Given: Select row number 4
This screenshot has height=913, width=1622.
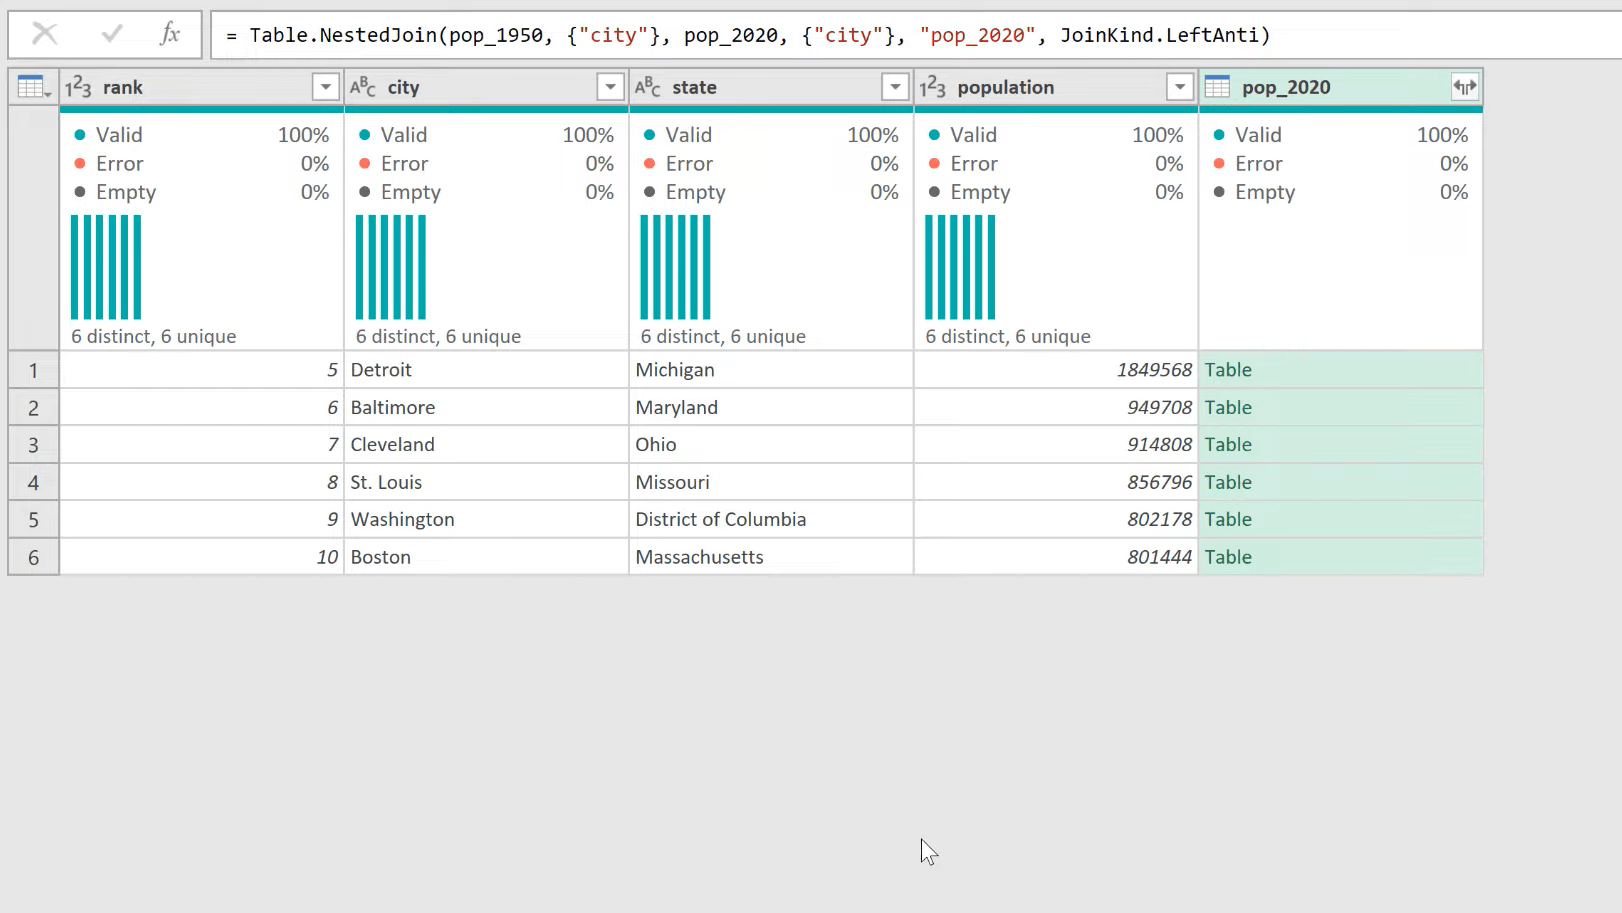Looking at the screenshot, I should (x=33, y=482).
